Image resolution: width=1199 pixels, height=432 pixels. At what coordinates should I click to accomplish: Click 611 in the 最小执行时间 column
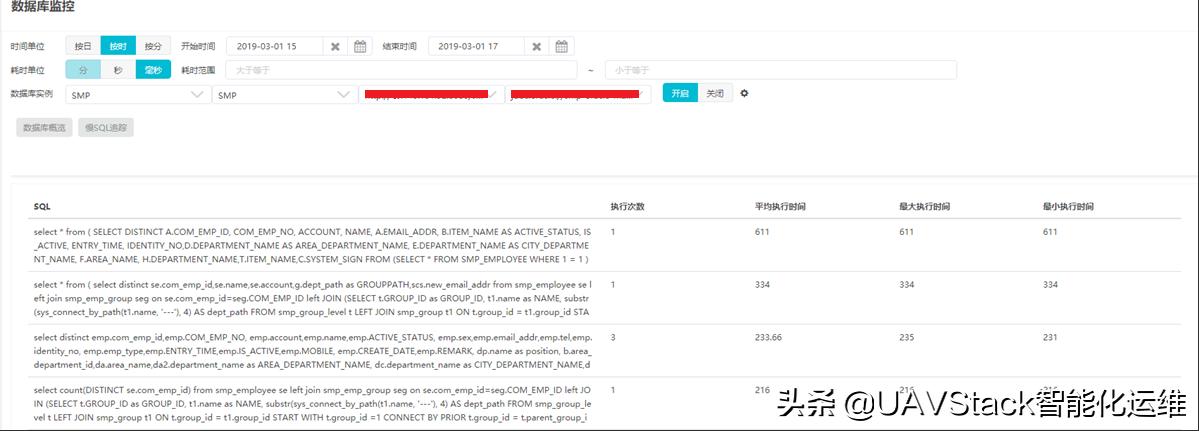1050,231
